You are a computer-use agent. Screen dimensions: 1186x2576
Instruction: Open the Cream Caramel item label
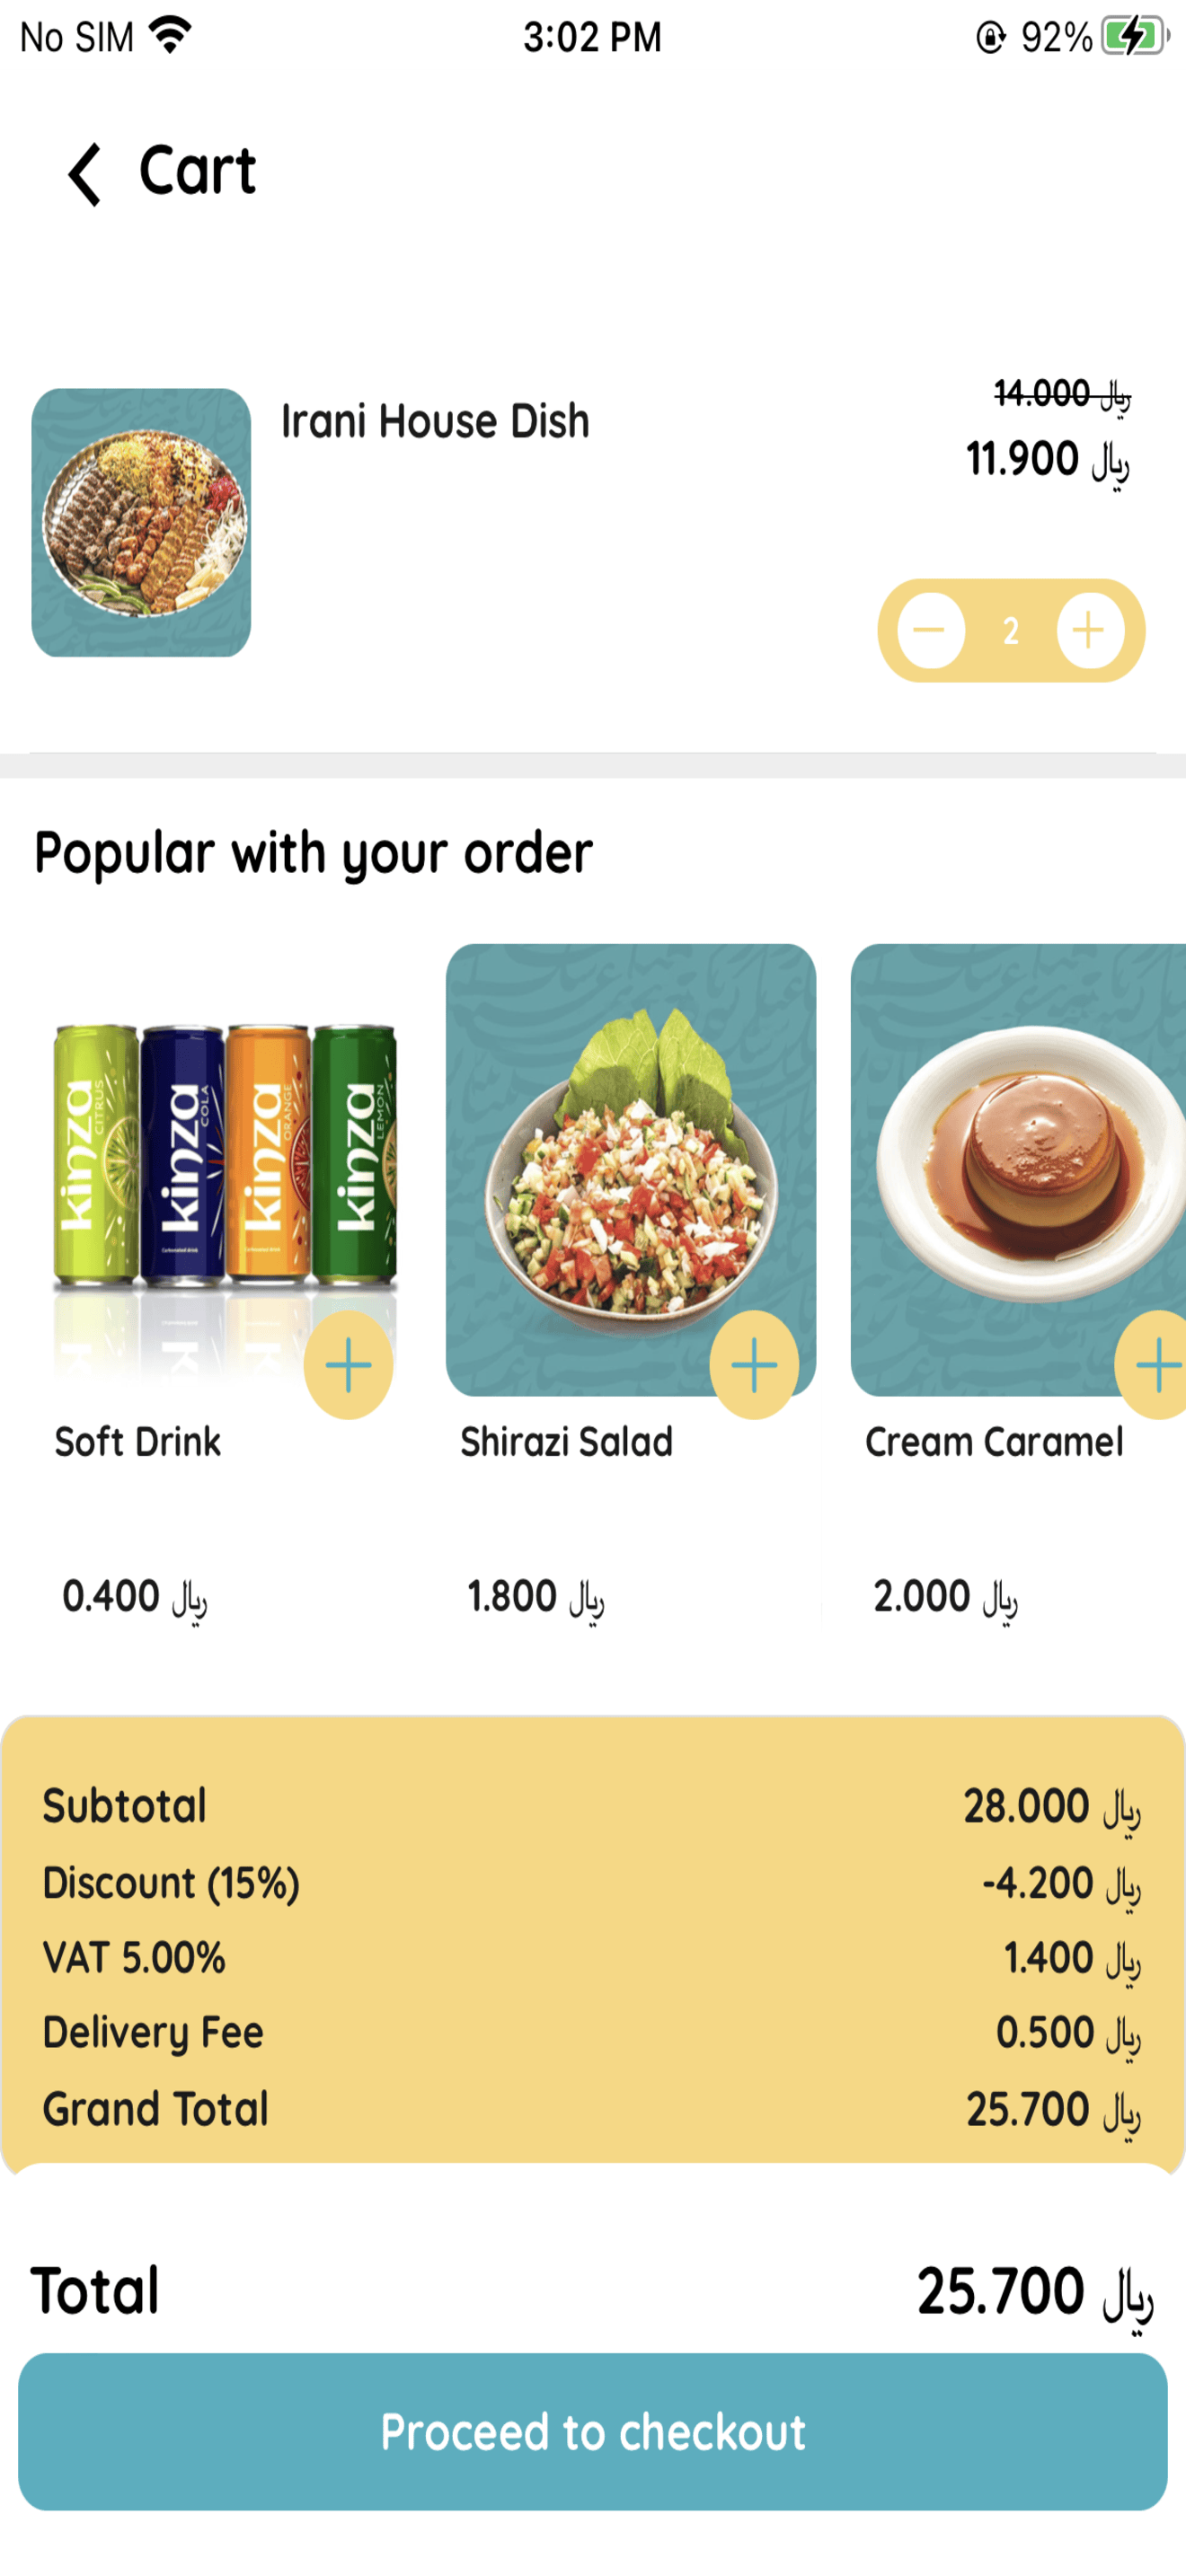[994, 1442]
